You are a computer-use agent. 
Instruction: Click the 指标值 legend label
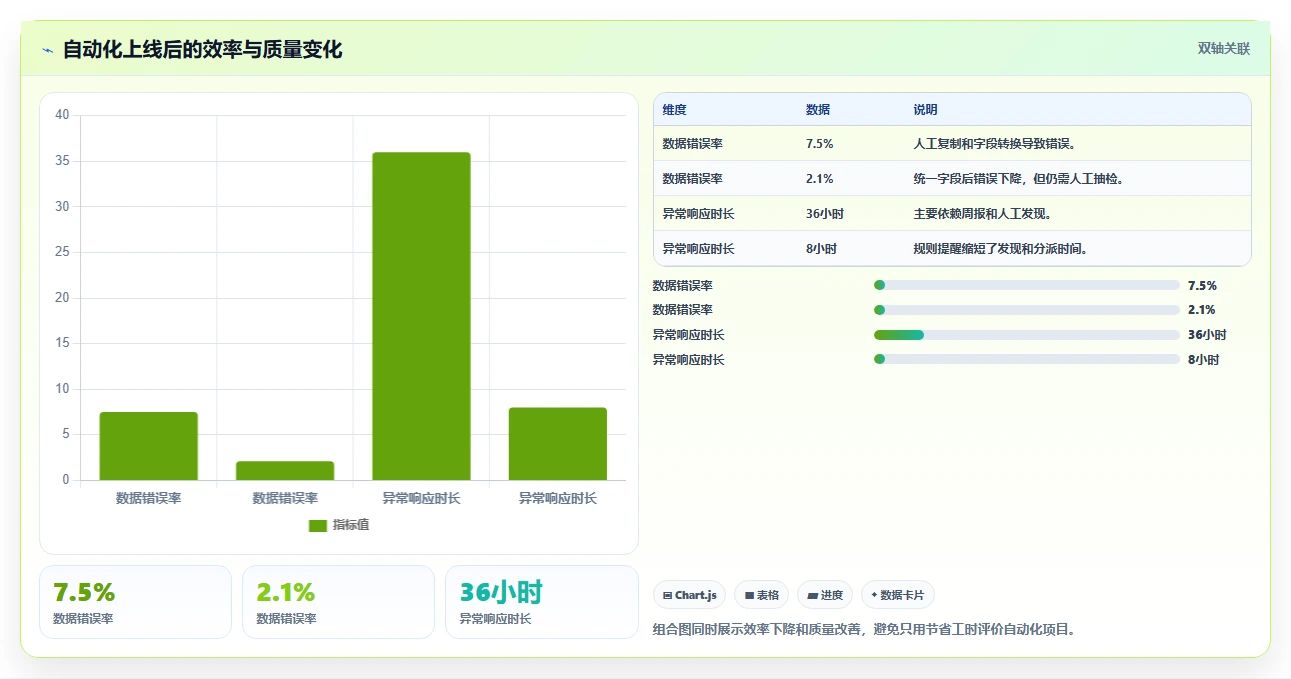pos(351,526)
